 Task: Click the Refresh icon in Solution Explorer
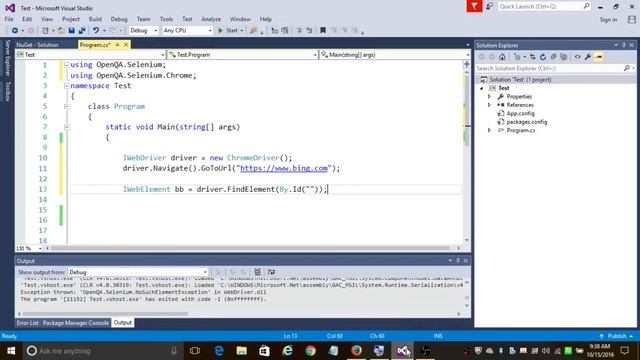point(543,57)
